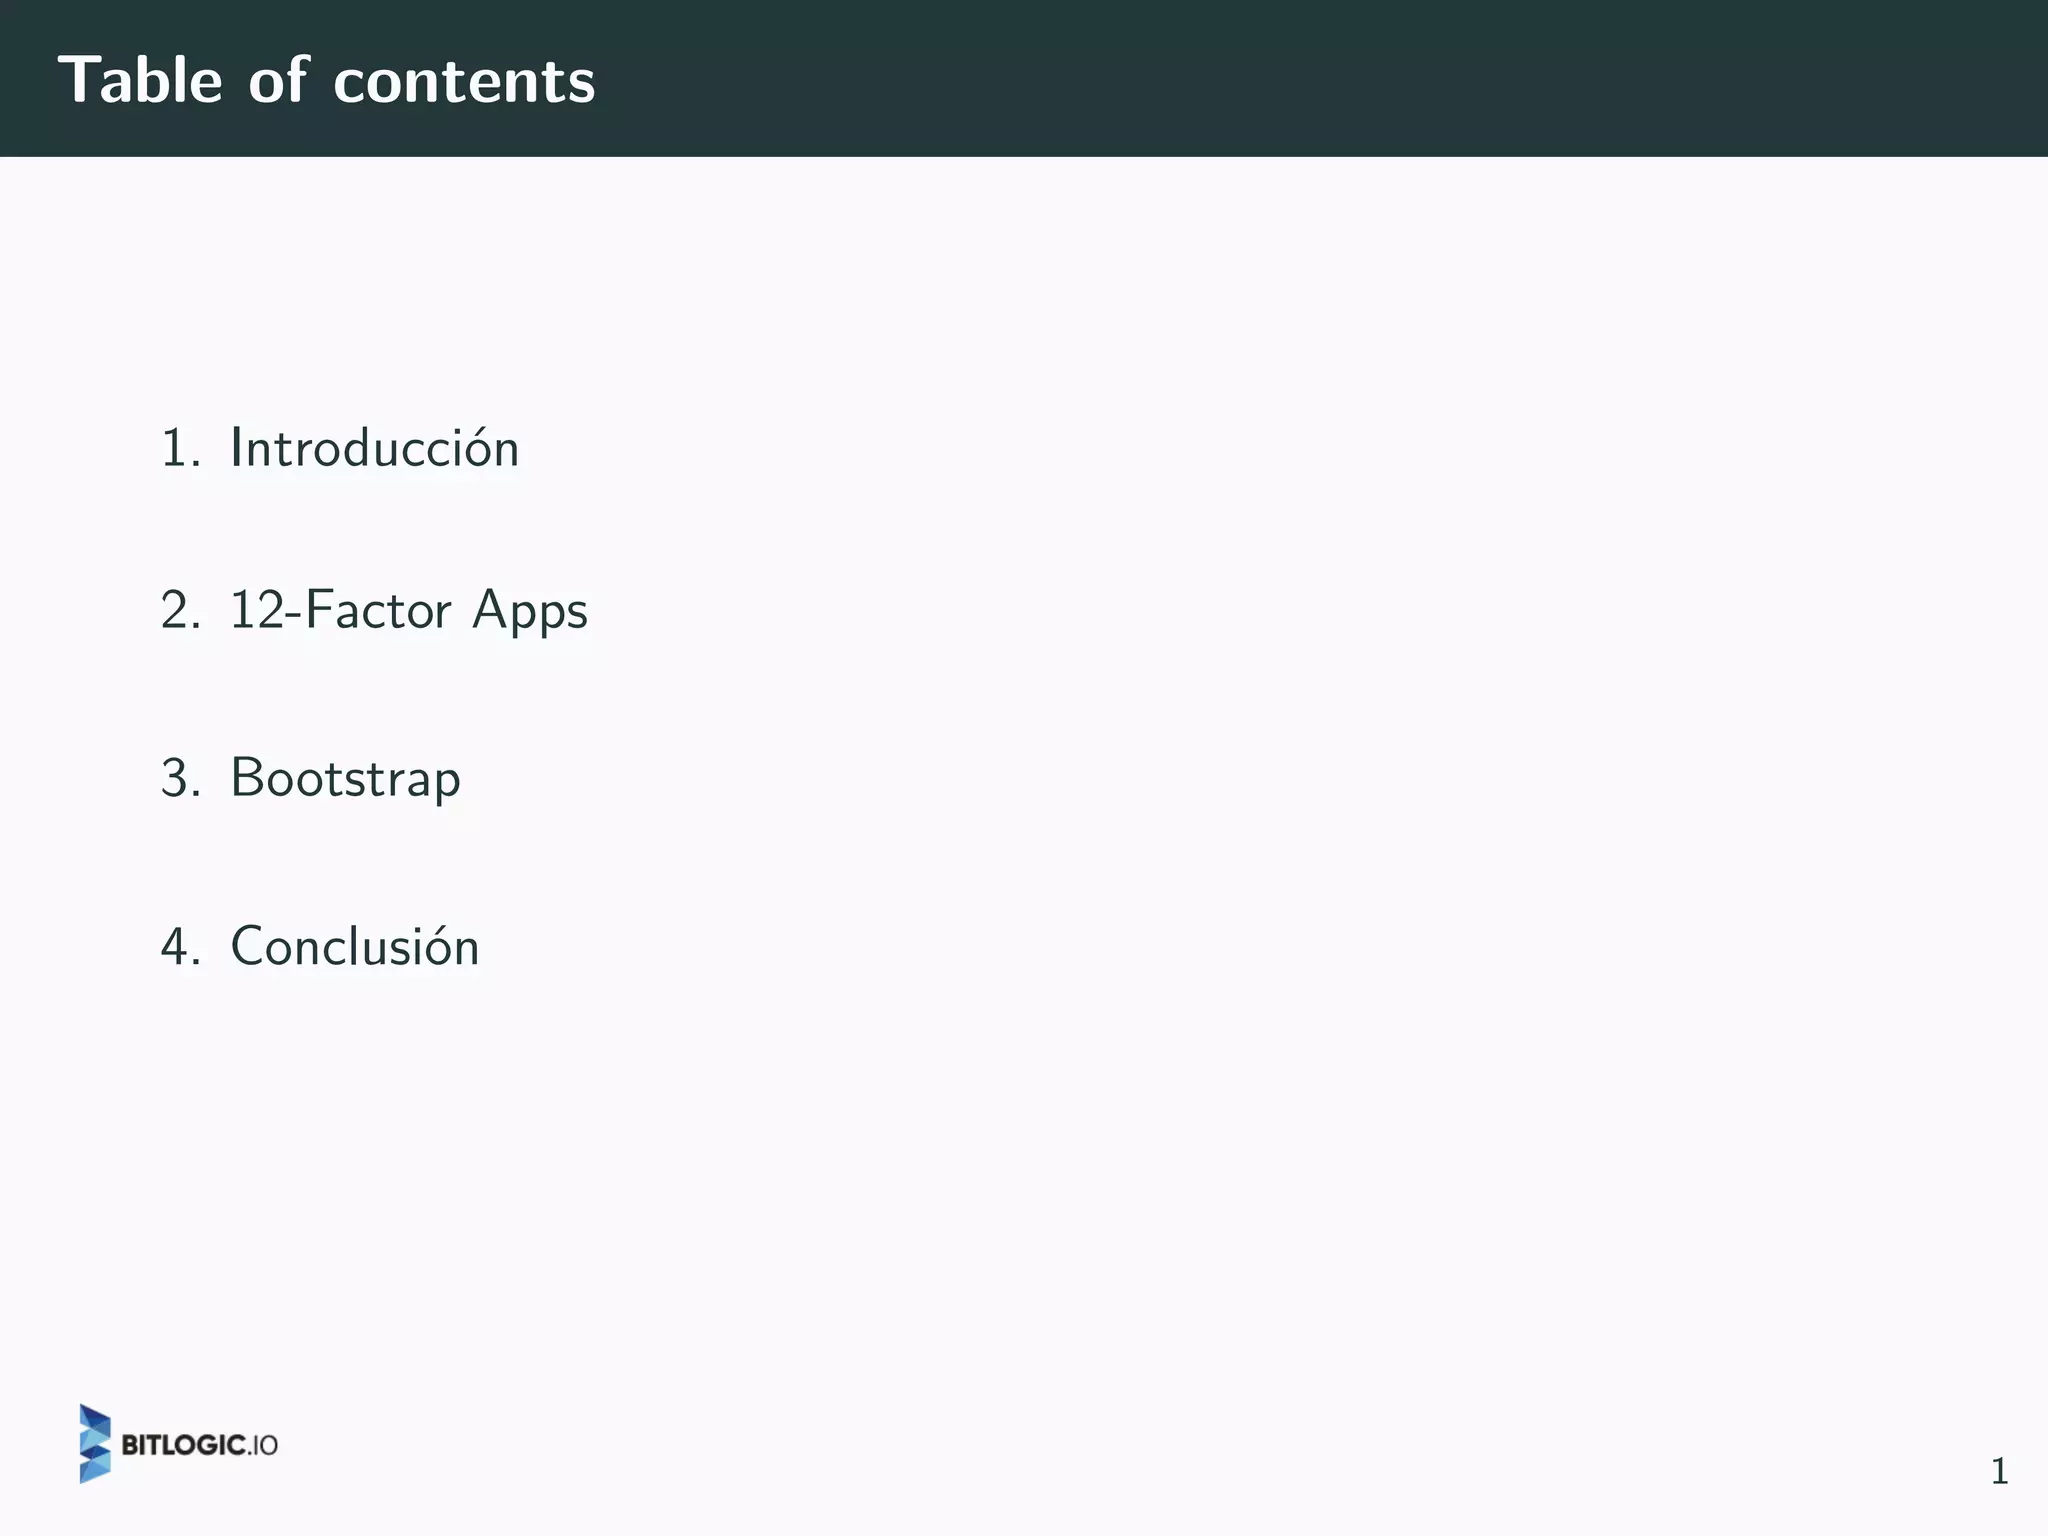Click the capital "I" of Introducción

pos(237,448)
